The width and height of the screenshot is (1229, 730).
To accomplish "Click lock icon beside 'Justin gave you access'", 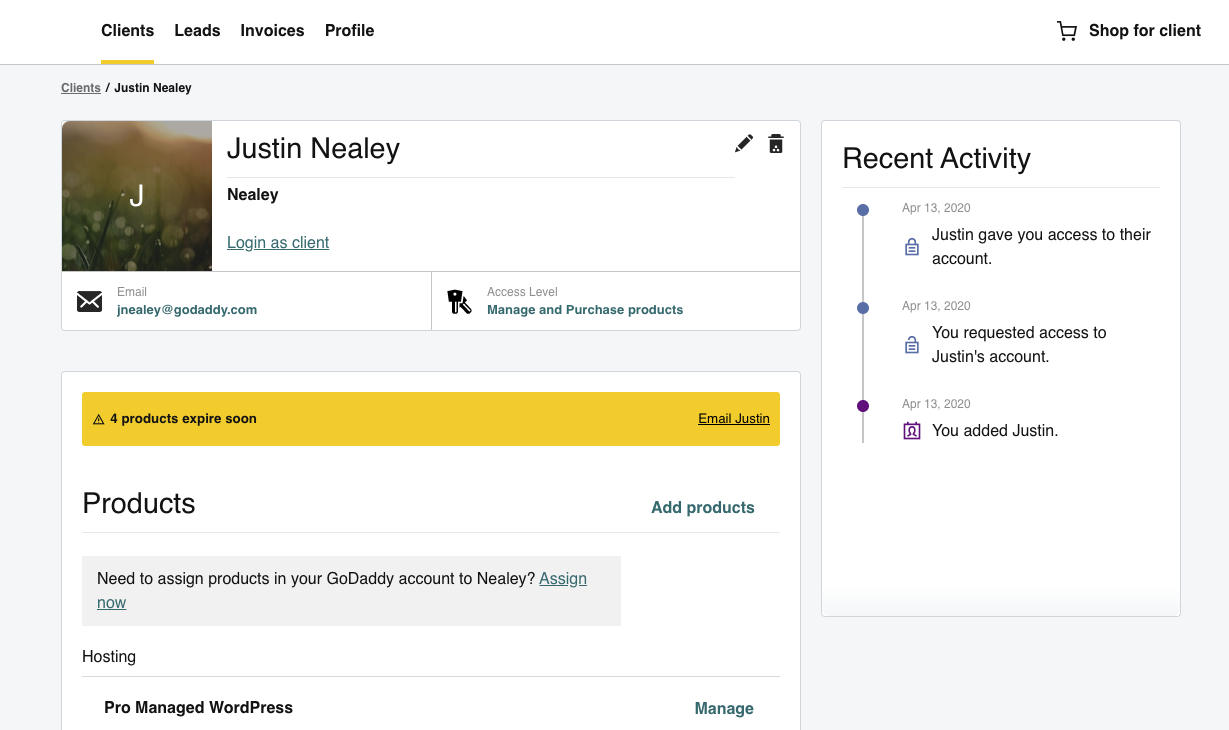I will [912, 247].
